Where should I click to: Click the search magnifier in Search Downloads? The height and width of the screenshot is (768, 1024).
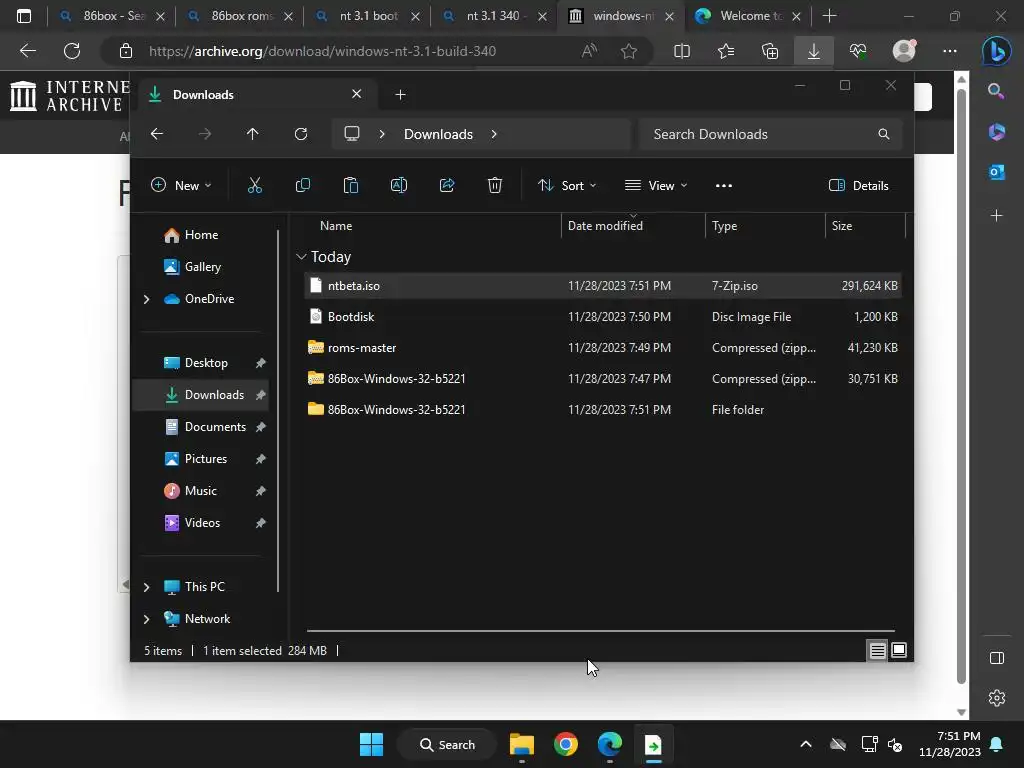click(884, 134)
